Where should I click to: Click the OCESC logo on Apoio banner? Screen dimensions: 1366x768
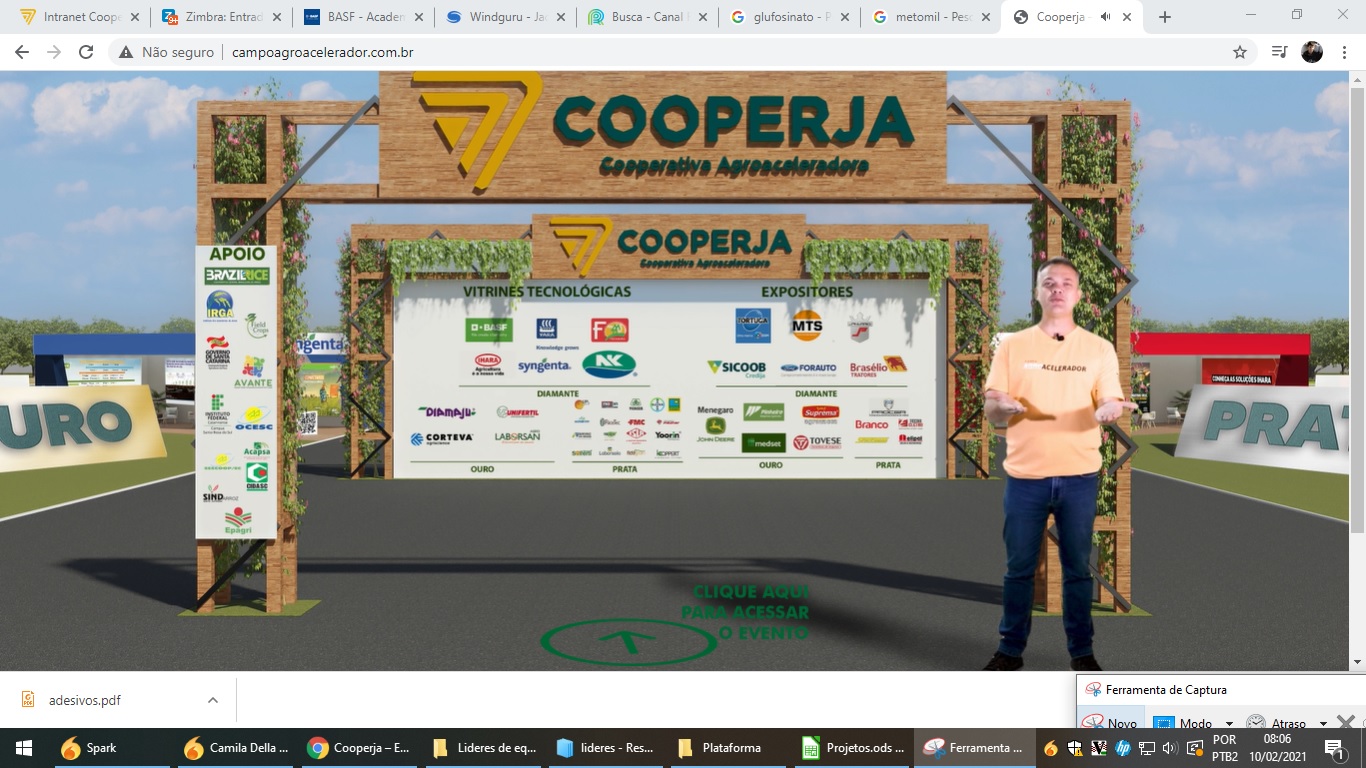(253, 418)
